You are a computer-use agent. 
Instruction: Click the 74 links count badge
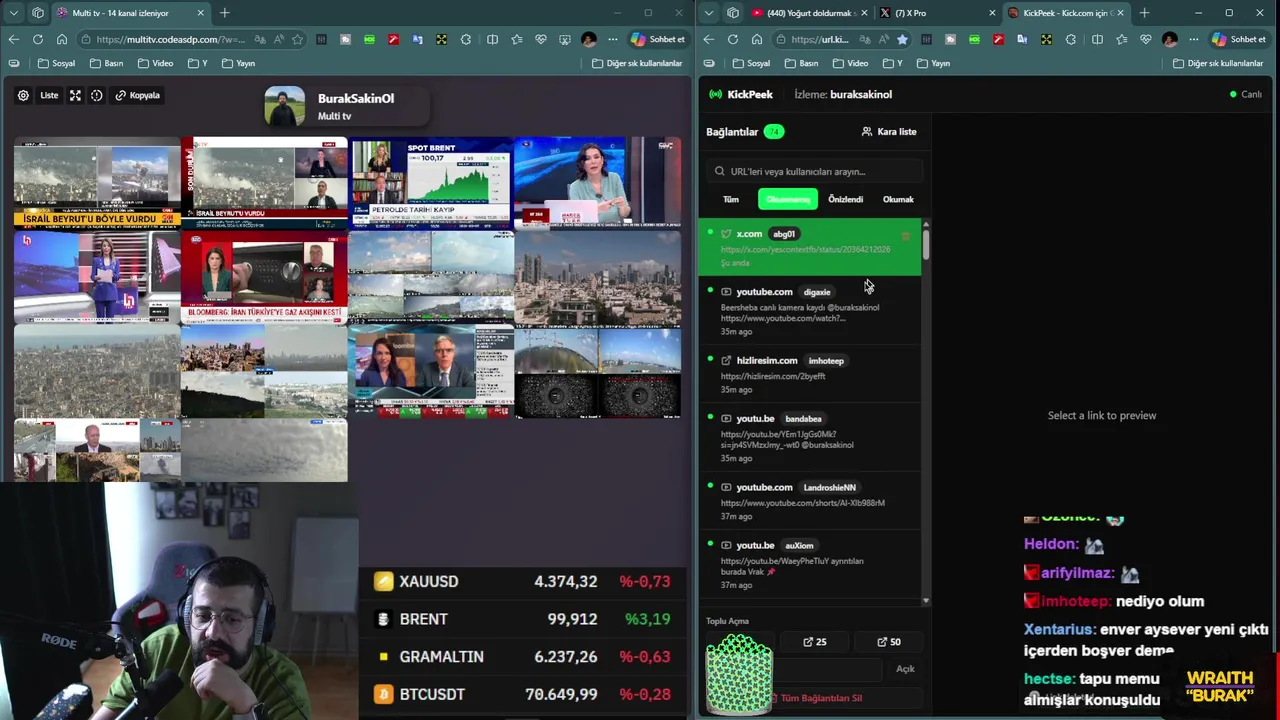click(x=774, y=131)
